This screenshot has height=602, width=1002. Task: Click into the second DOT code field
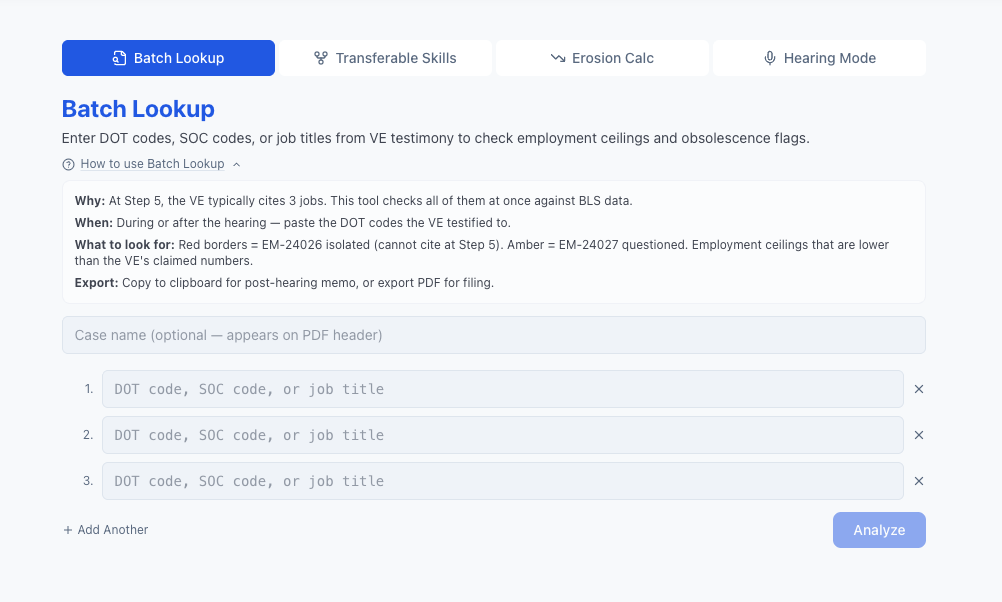503,435
